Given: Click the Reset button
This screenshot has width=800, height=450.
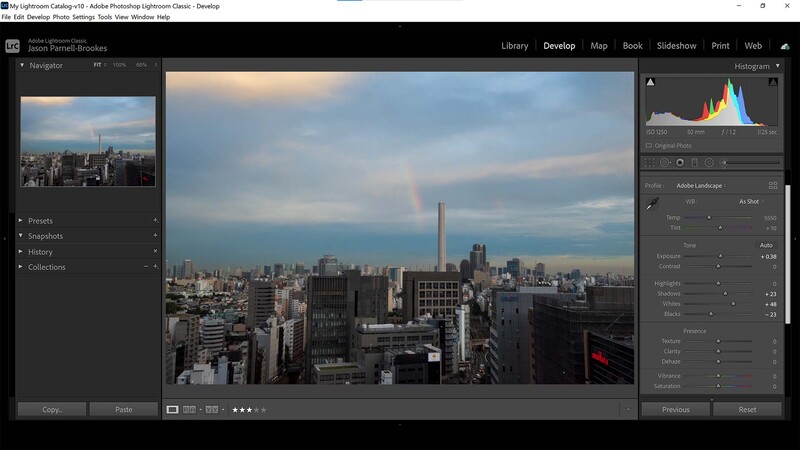Looking at the screenshot, I should [x=747, y=409].
